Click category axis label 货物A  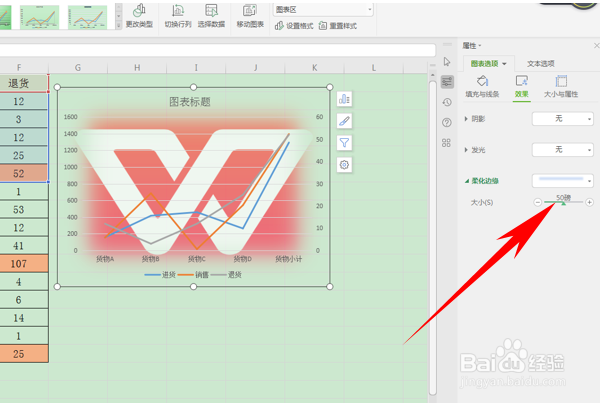105,259
